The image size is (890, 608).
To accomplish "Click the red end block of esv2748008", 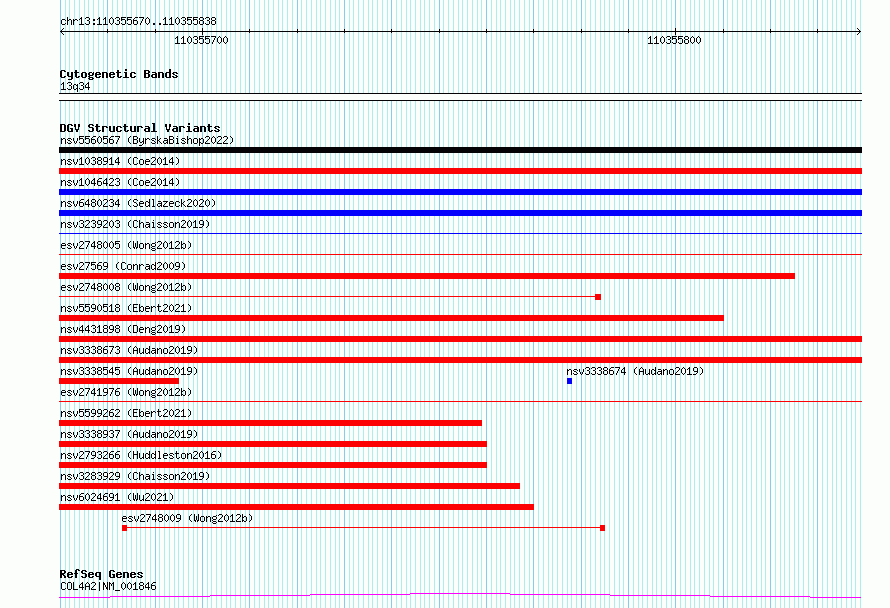I will pyautogui.click(x=598, y=297).
